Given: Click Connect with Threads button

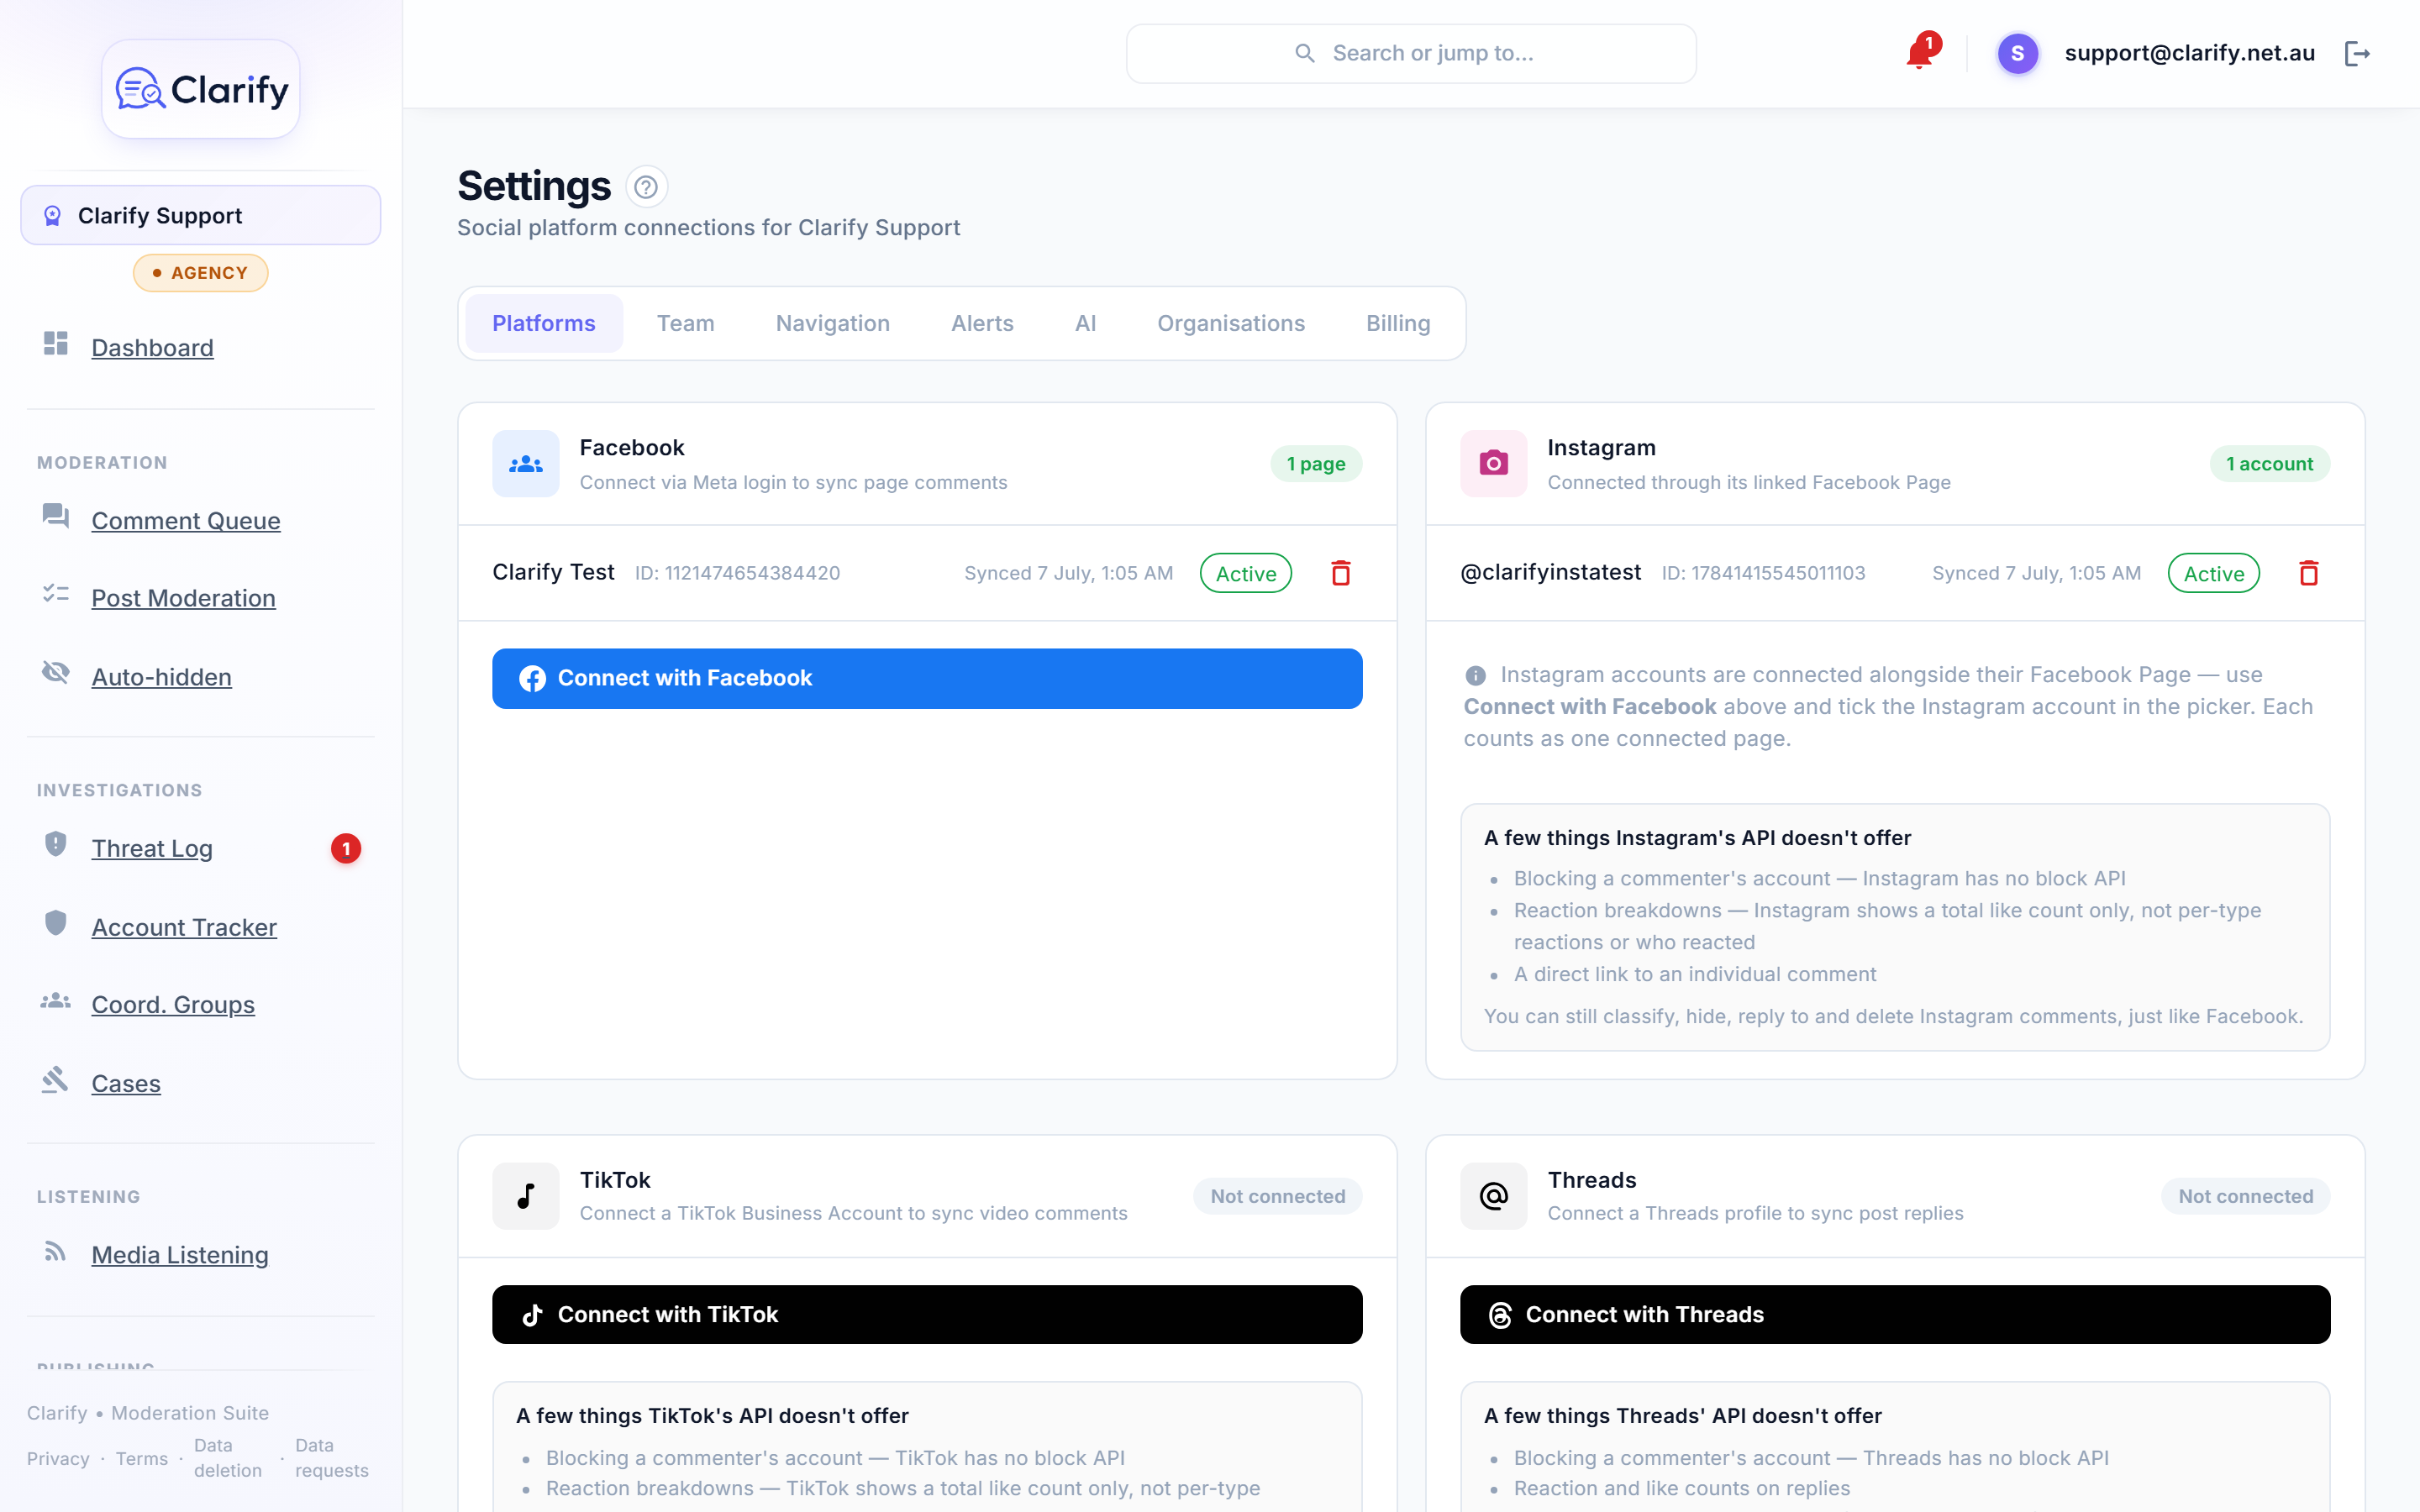Looking at the screenshot, I should pyautogui.click(x=1895, y=1315).
